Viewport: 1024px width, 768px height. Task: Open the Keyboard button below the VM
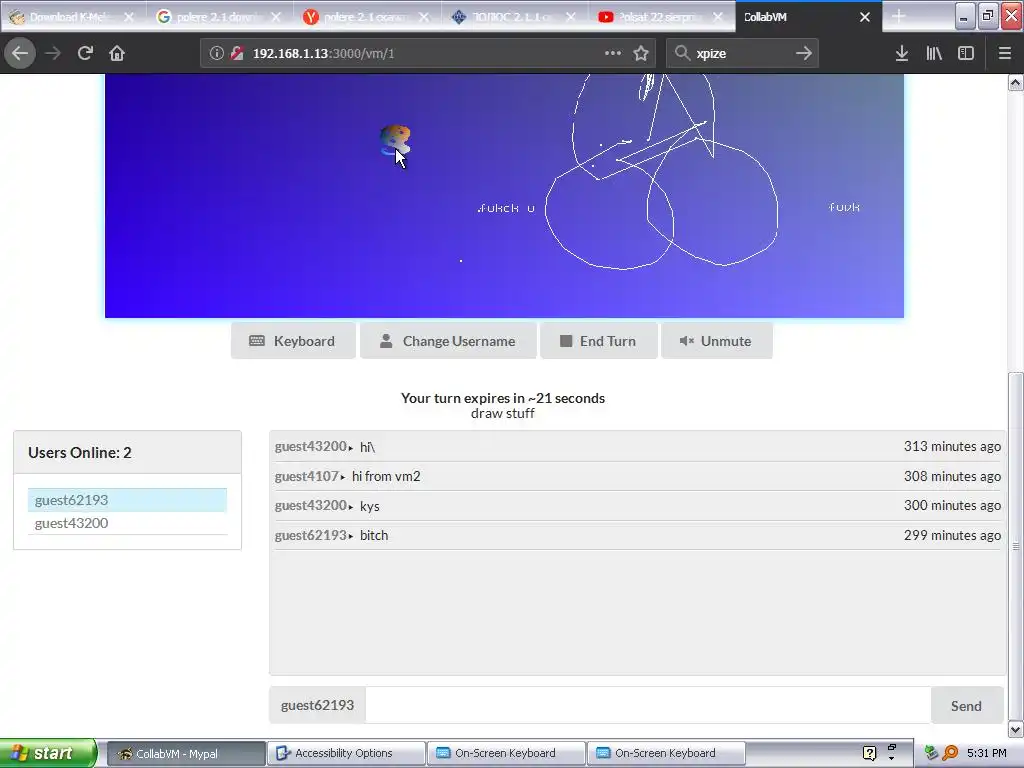tap(293, 341)
